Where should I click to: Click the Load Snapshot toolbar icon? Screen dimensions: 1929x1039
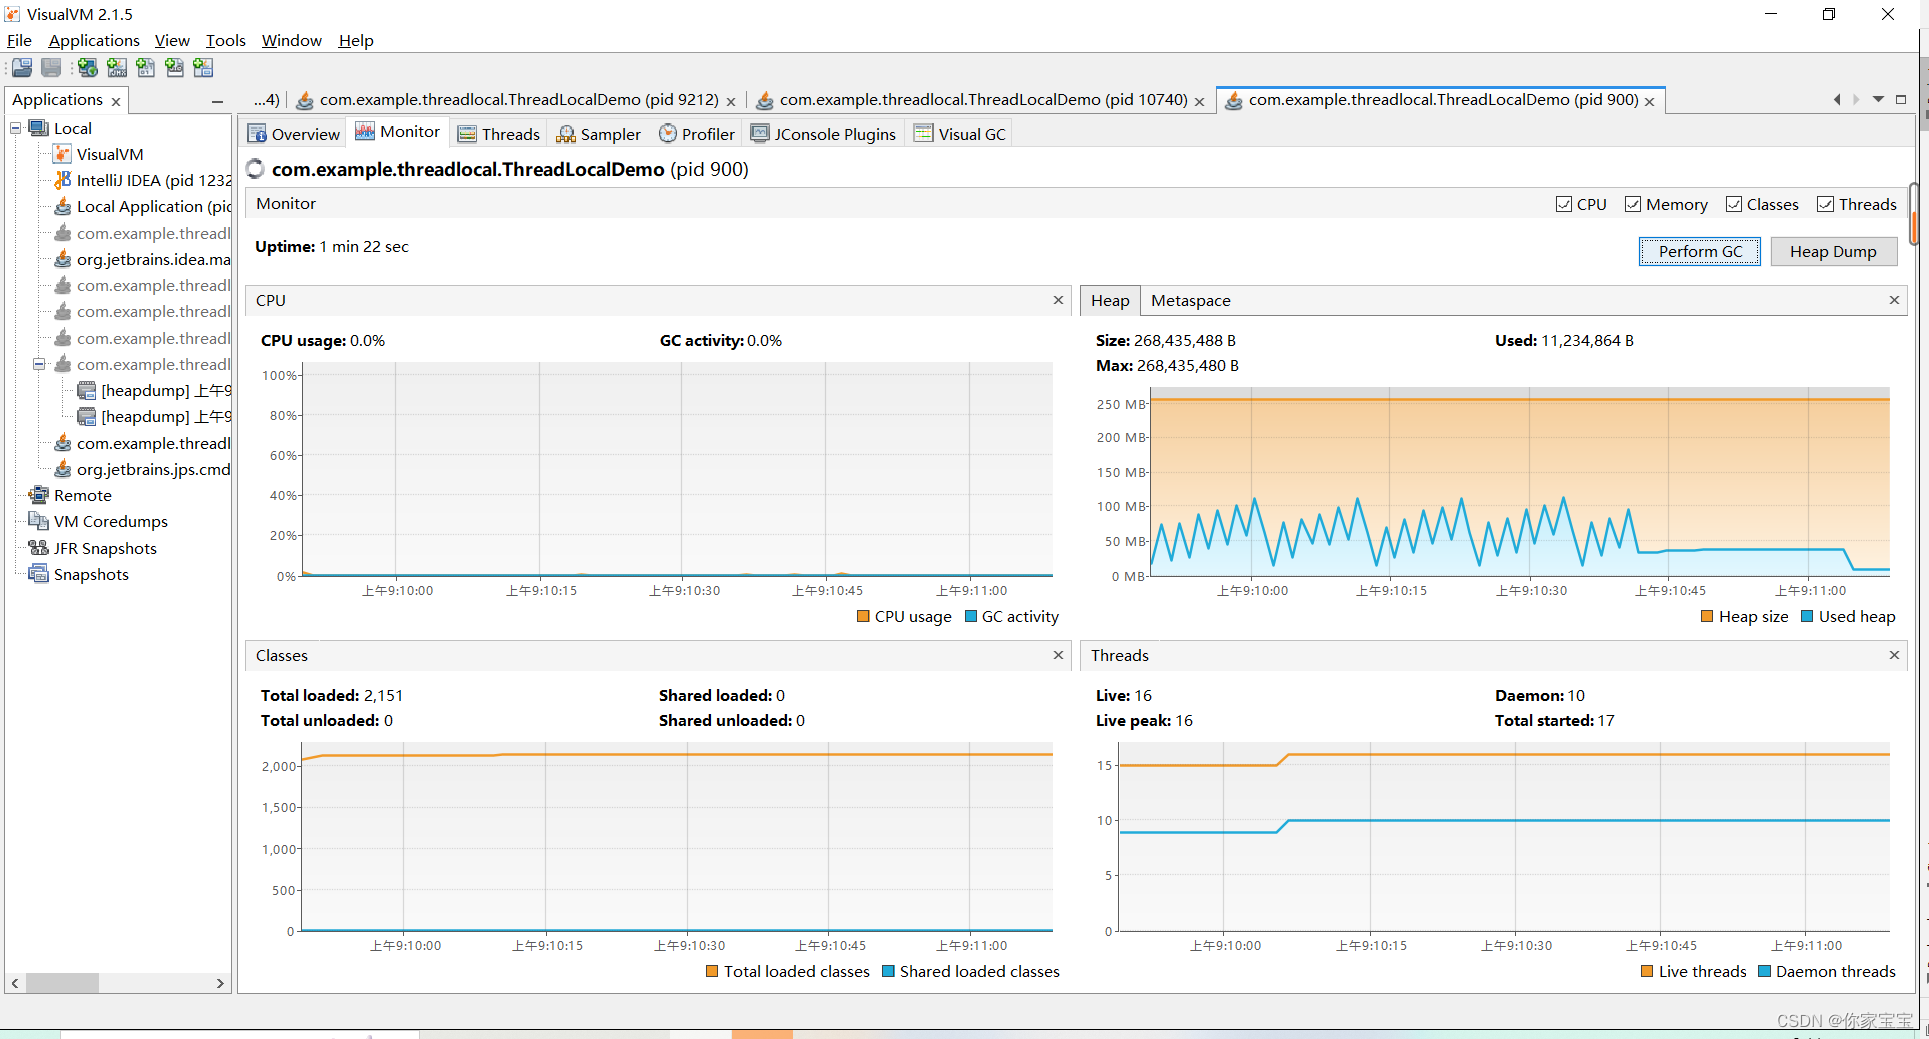[21, 68]
